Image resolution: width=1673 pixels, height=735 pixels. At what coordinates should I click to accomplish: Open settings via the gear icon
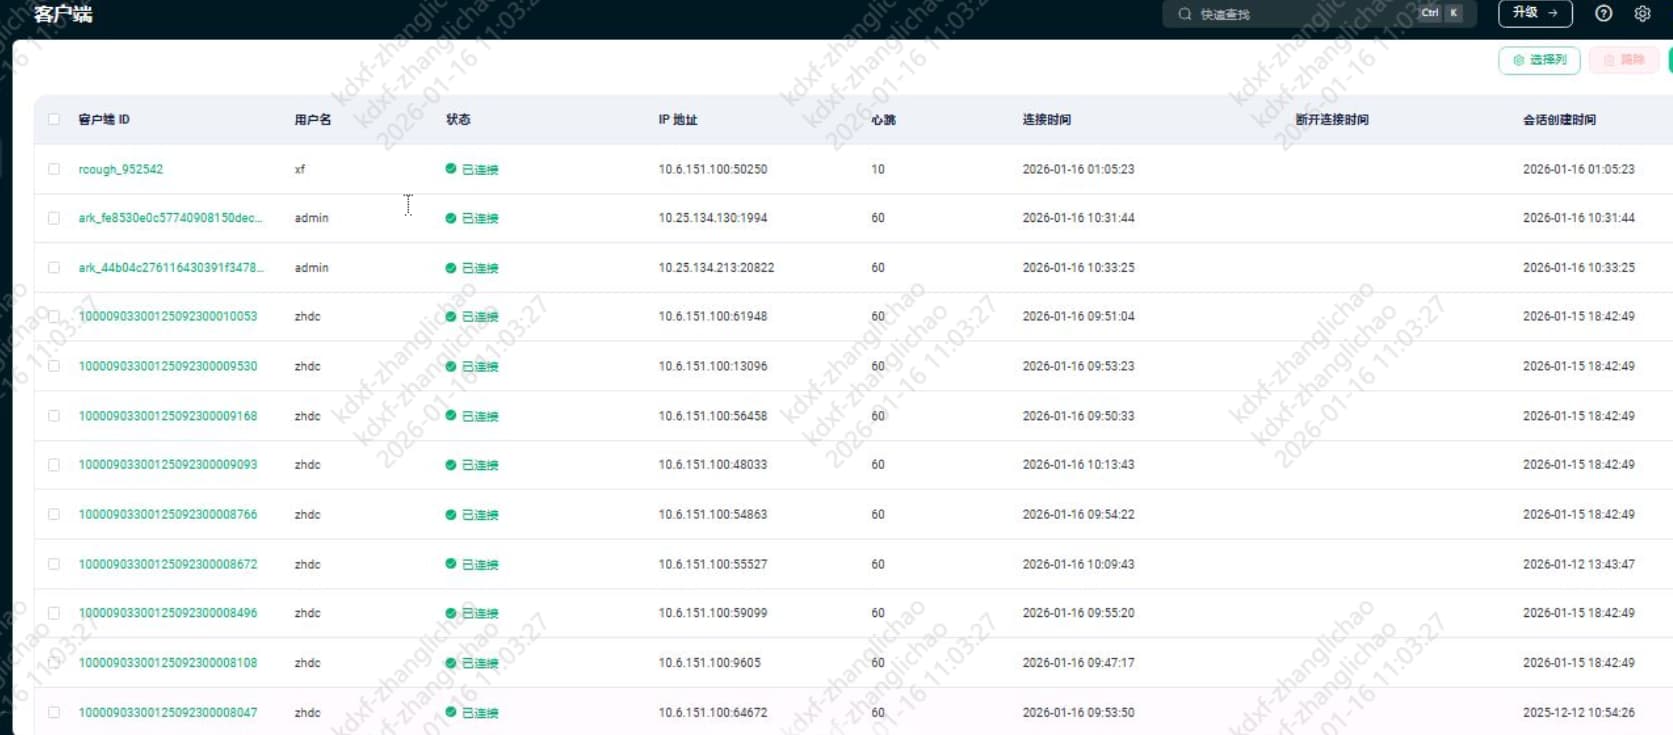click(1642, 13)
